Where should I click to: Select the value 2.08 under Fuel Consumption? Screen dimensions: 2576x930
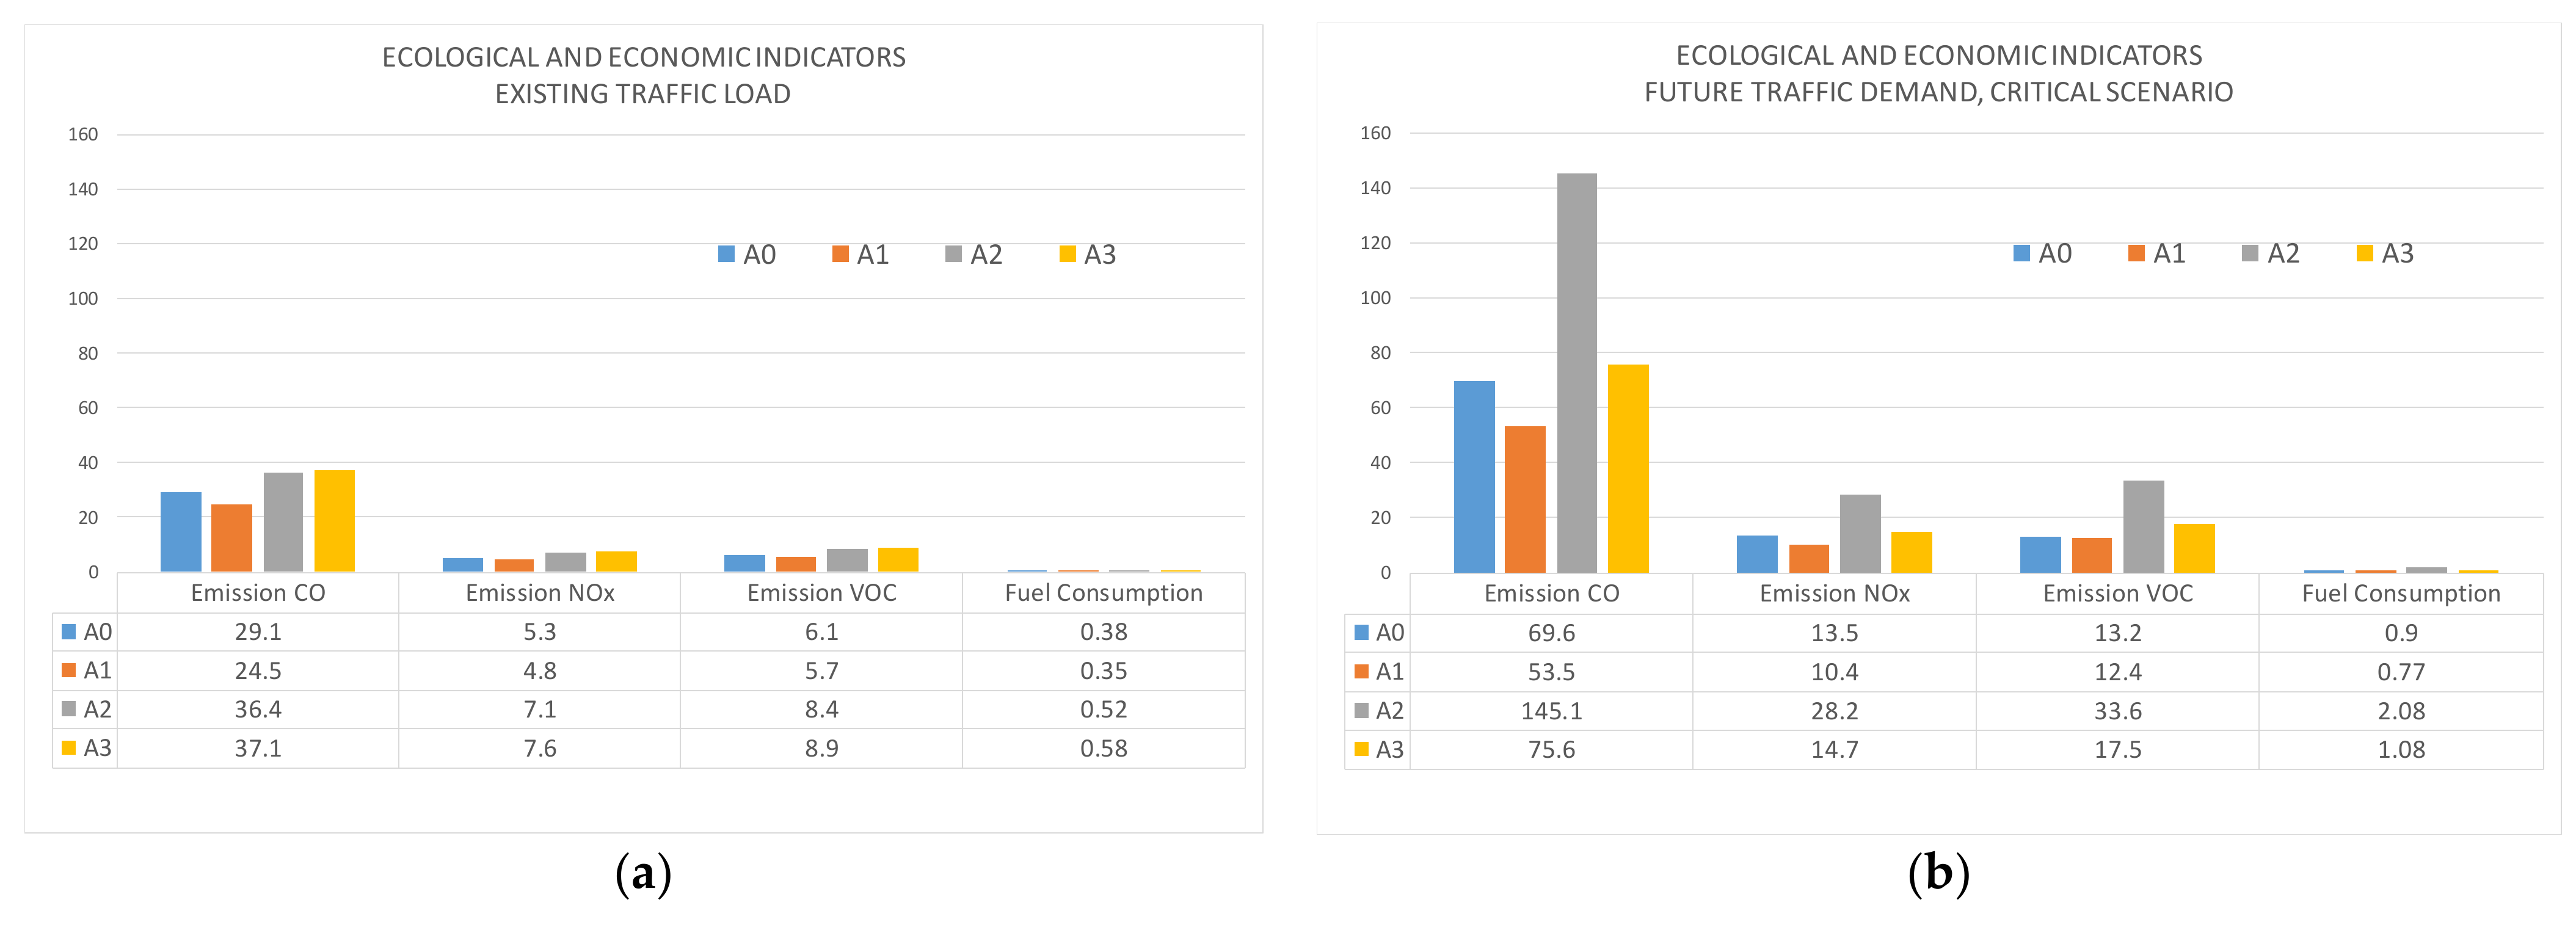click(x=2401, y=711)
